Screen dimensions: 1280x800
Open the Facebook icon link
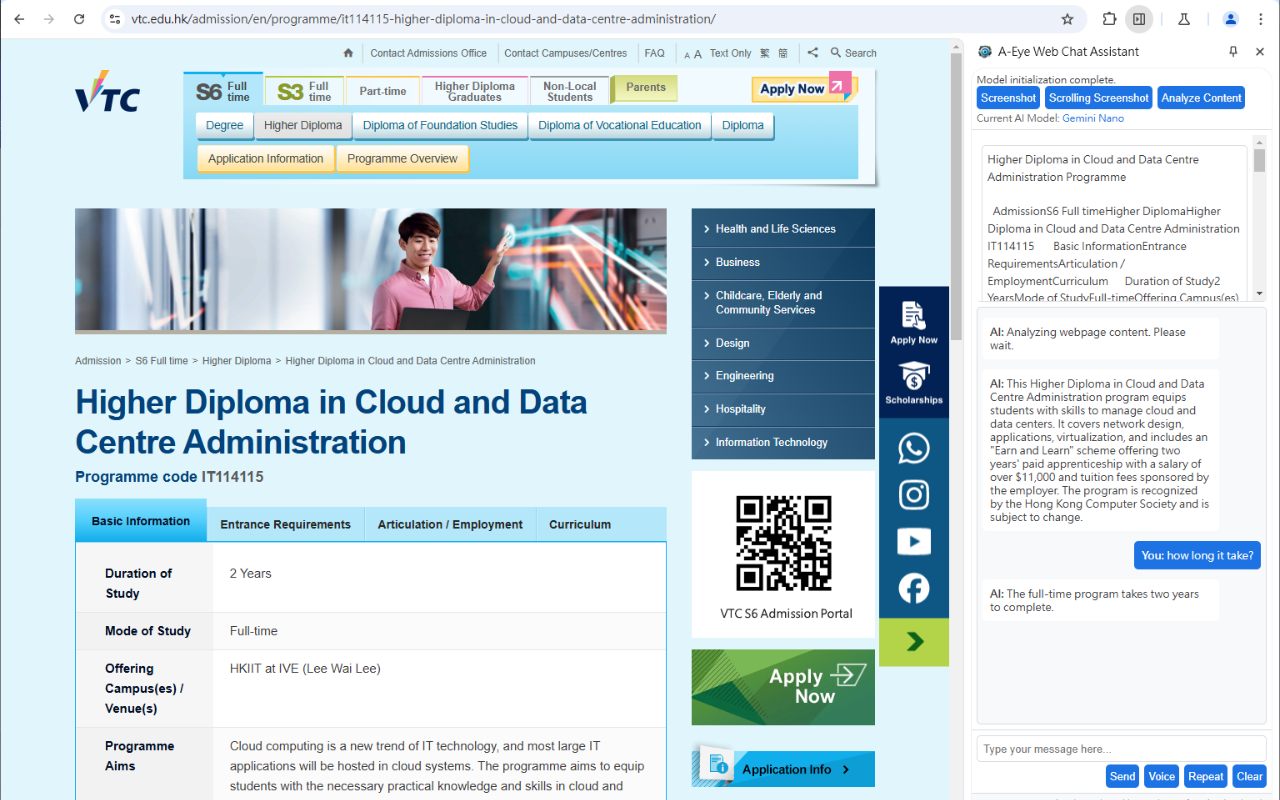[913, 588]
